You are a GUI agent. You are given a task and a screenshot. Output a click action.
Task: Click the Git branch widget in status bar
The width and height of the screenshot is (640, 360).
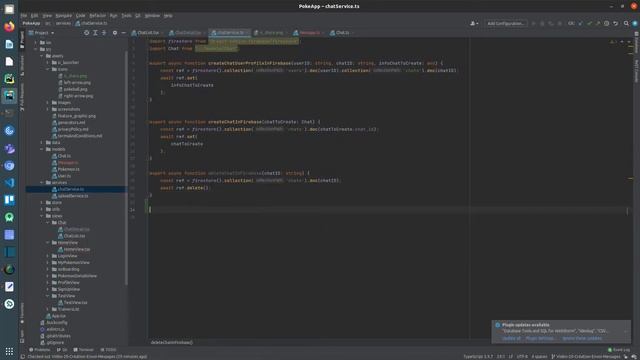click(x=586, y=357)
